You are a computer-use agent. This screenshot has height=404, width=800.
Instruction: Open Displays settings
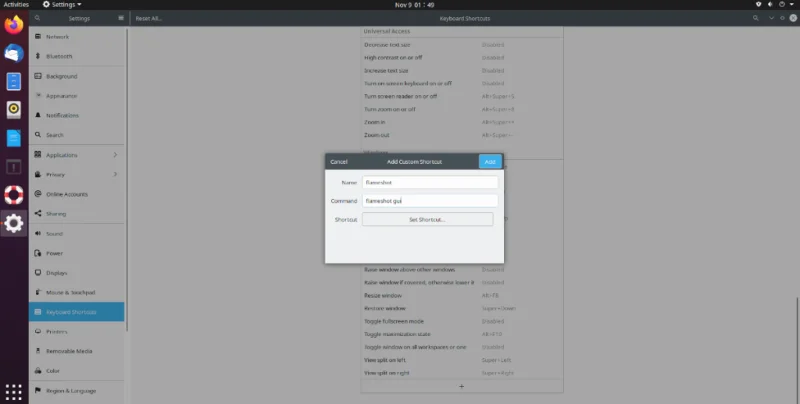click(x=77, y=273)
